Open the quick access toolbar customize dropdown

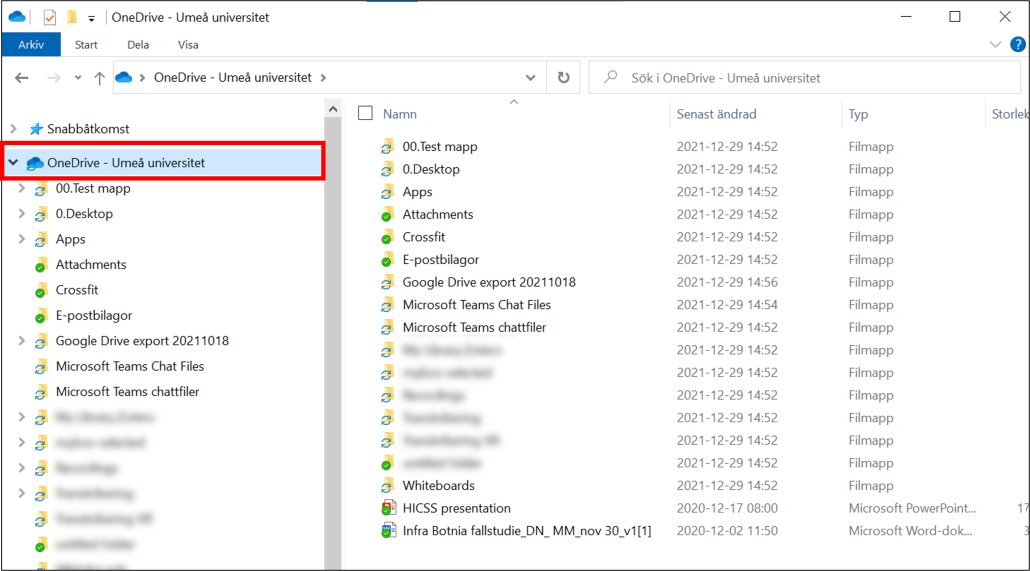pos(91,18)
